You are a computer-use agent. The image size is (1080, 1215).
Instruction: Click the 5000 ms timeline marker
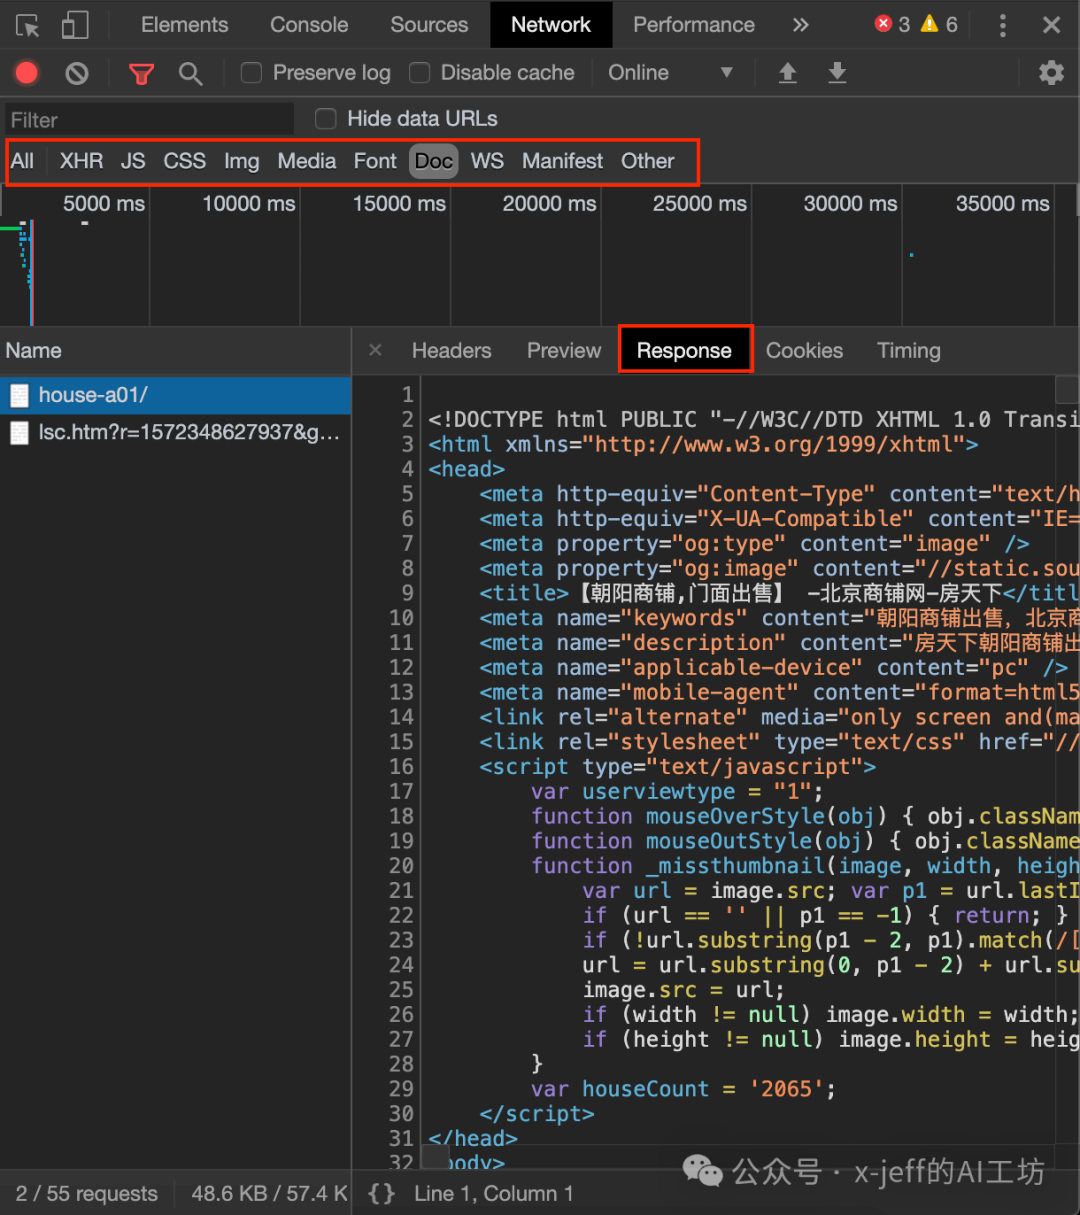click(104, 204)
